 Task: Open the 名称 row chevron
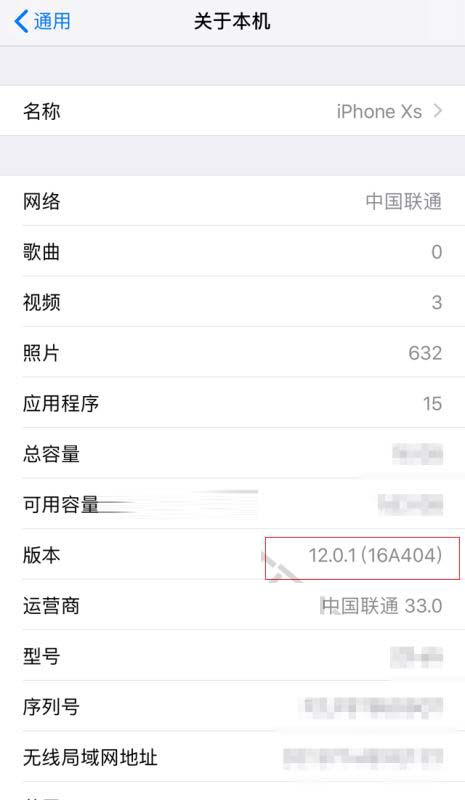pyautogui.click(x=437, y=111)
